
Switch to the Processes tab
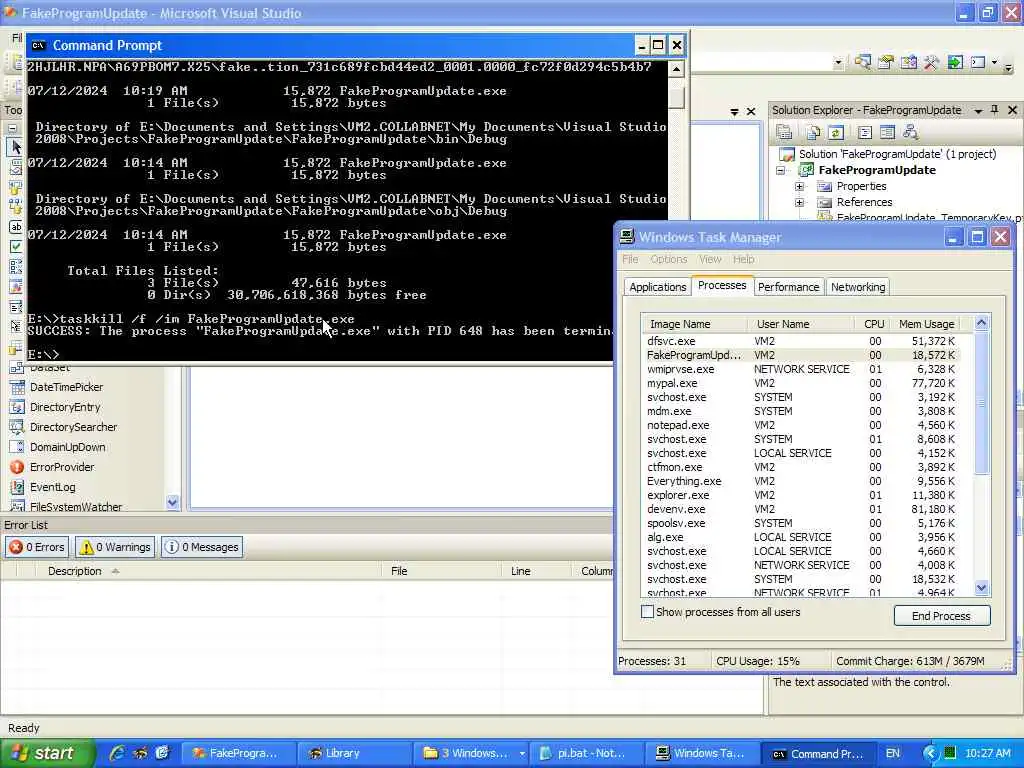[x=722, y=285]
